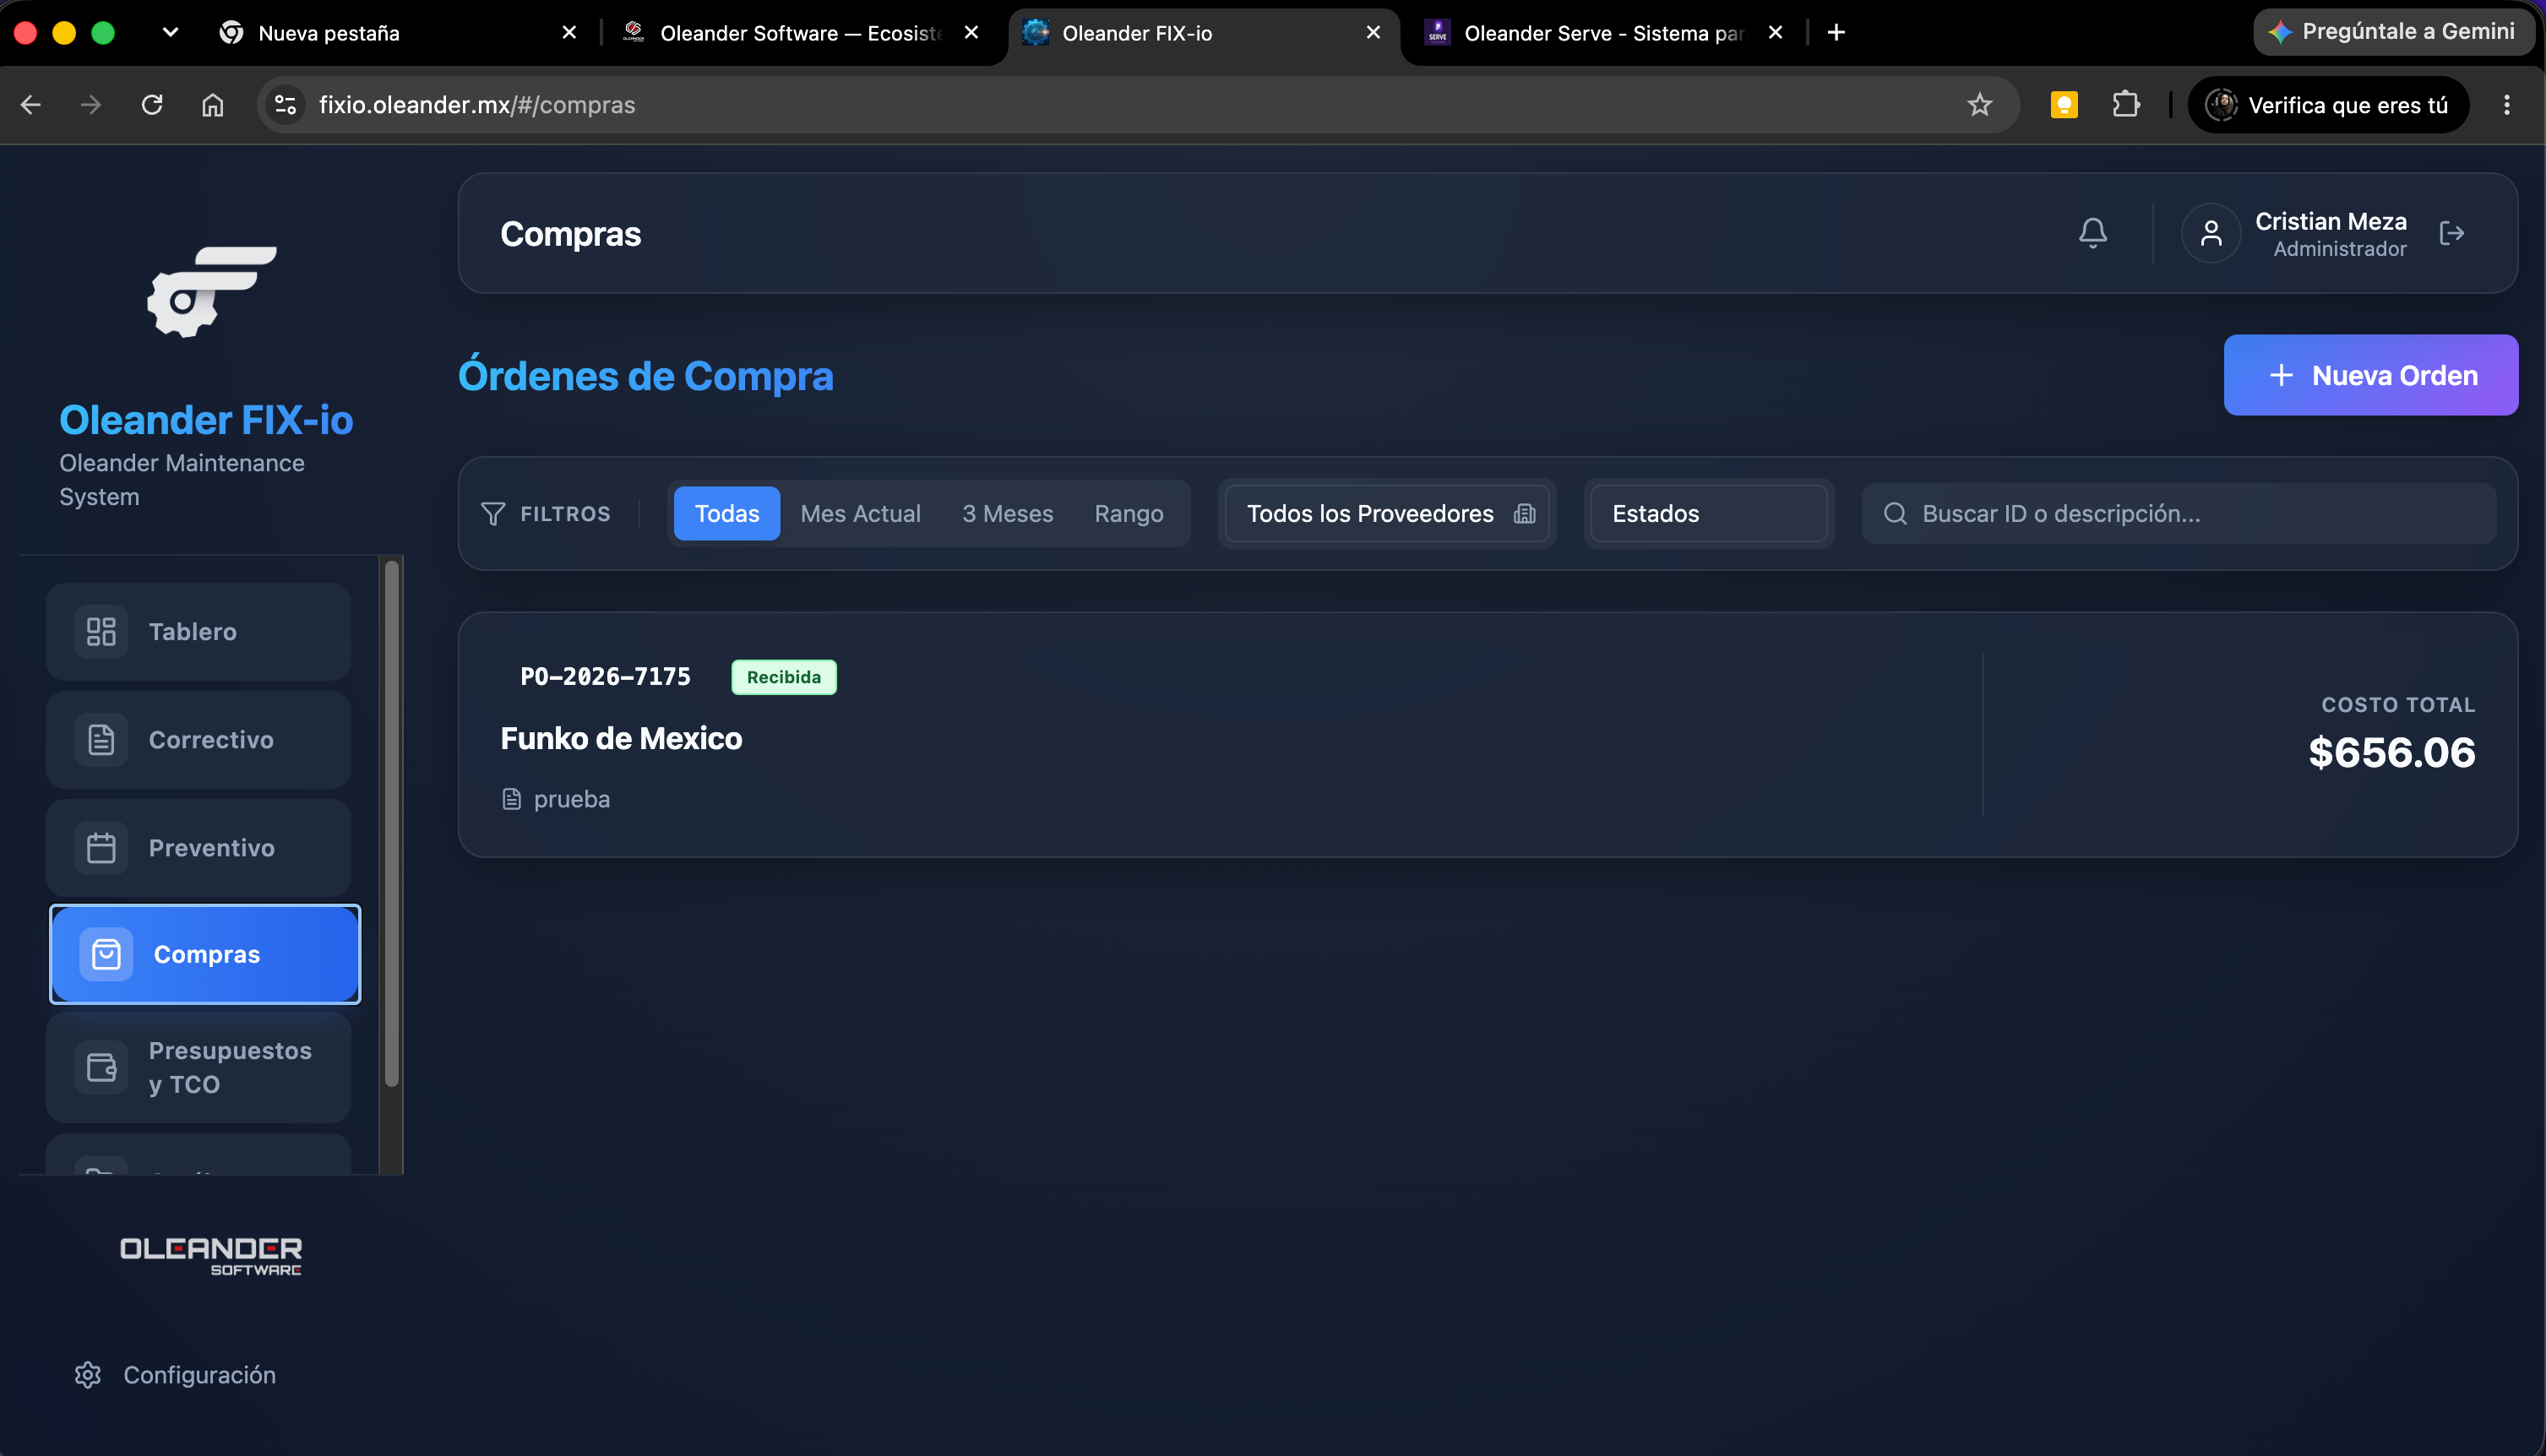Screen dimensions: 2546x1456
Task: Click the FILTROS funnel icon
Action: pos(492,513)
